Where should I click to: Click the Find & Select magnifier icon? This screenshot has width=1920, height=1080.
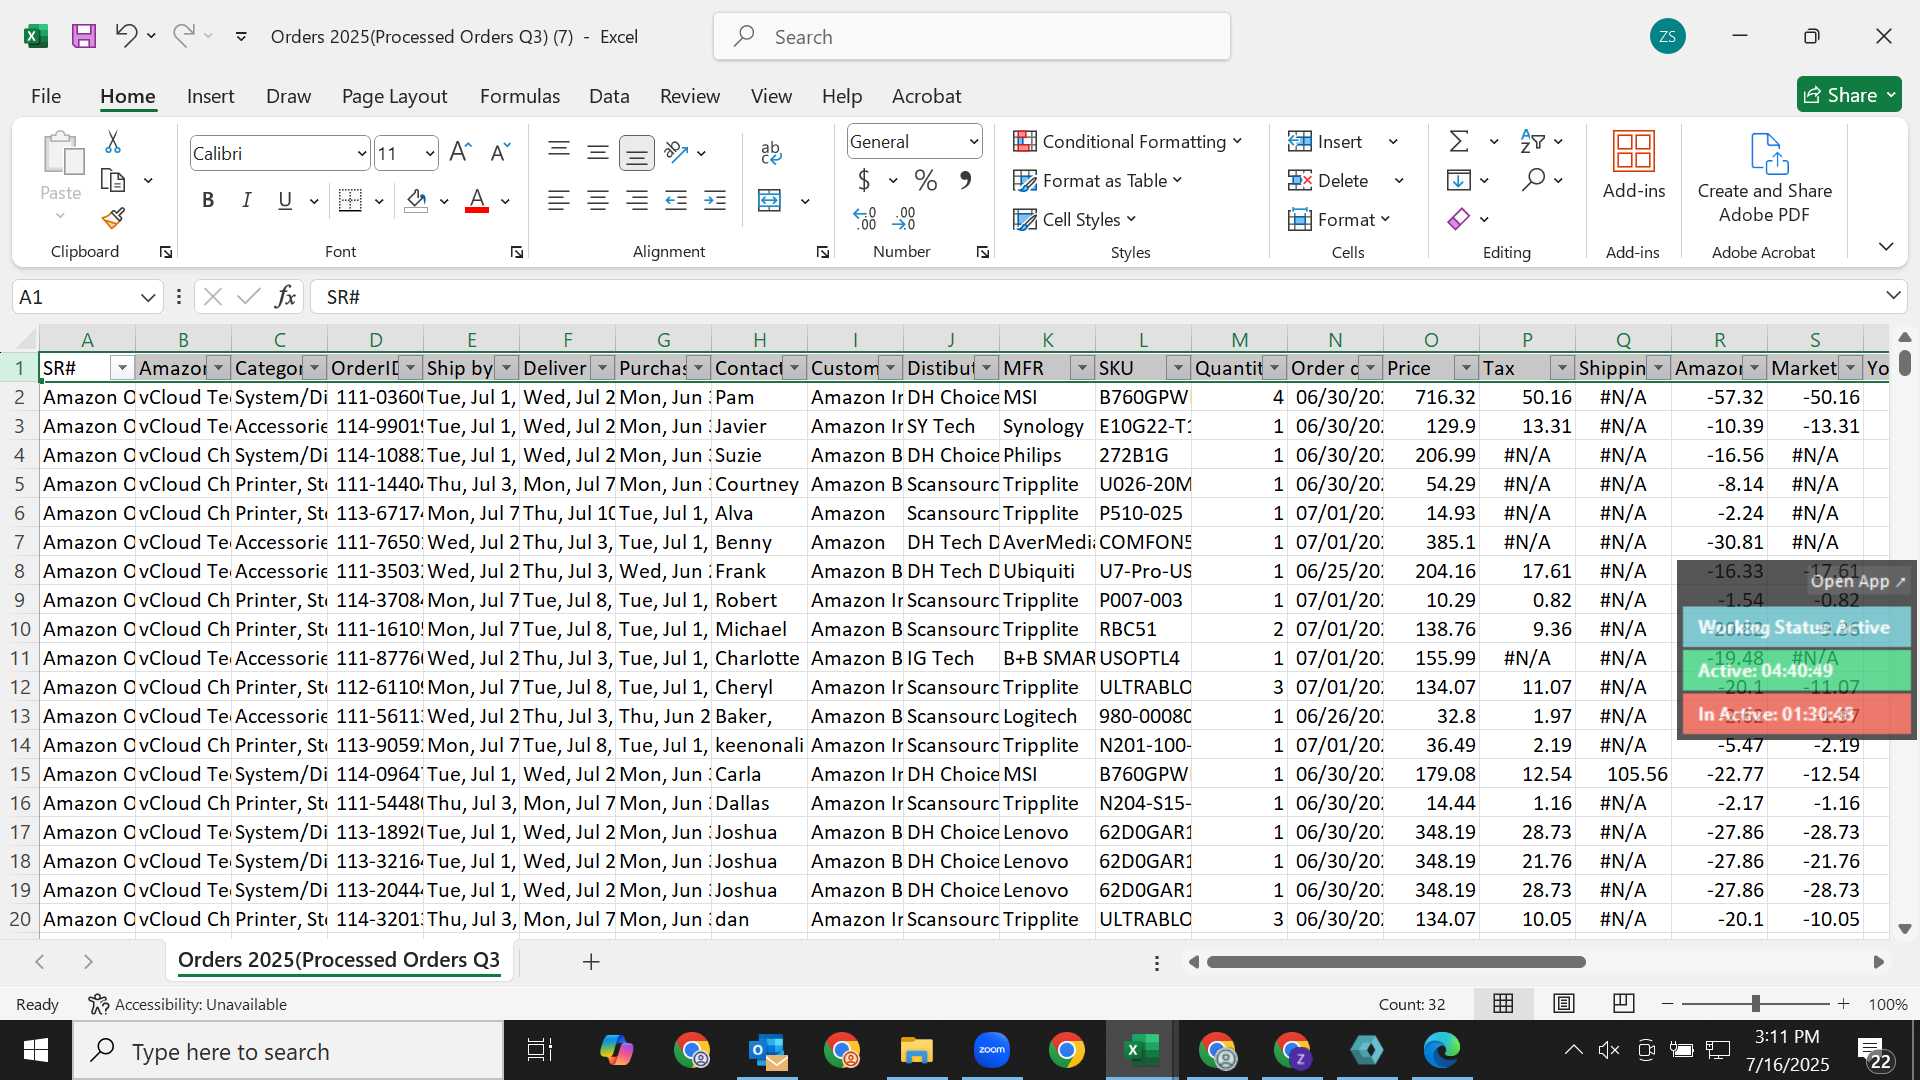click(1533, 180)
